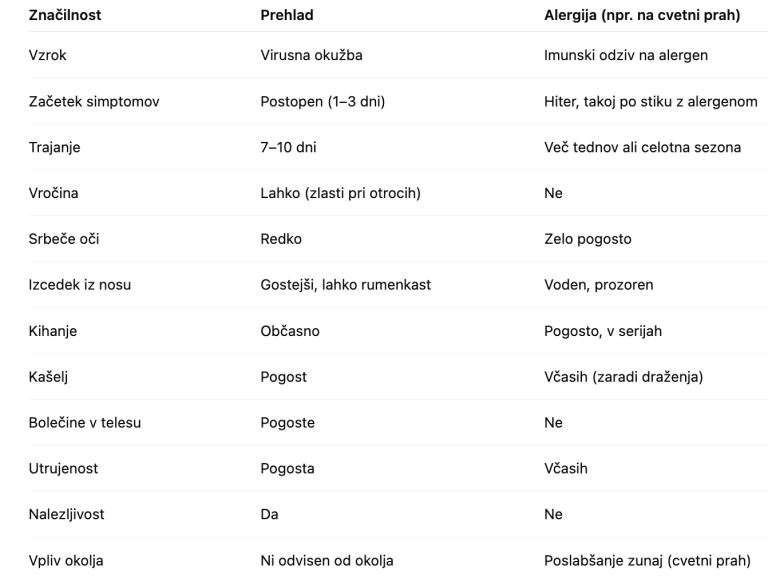Select the Vzrok row label
Image resolution: width=768 pixels, height=581 pixels.
pos(48,56)
